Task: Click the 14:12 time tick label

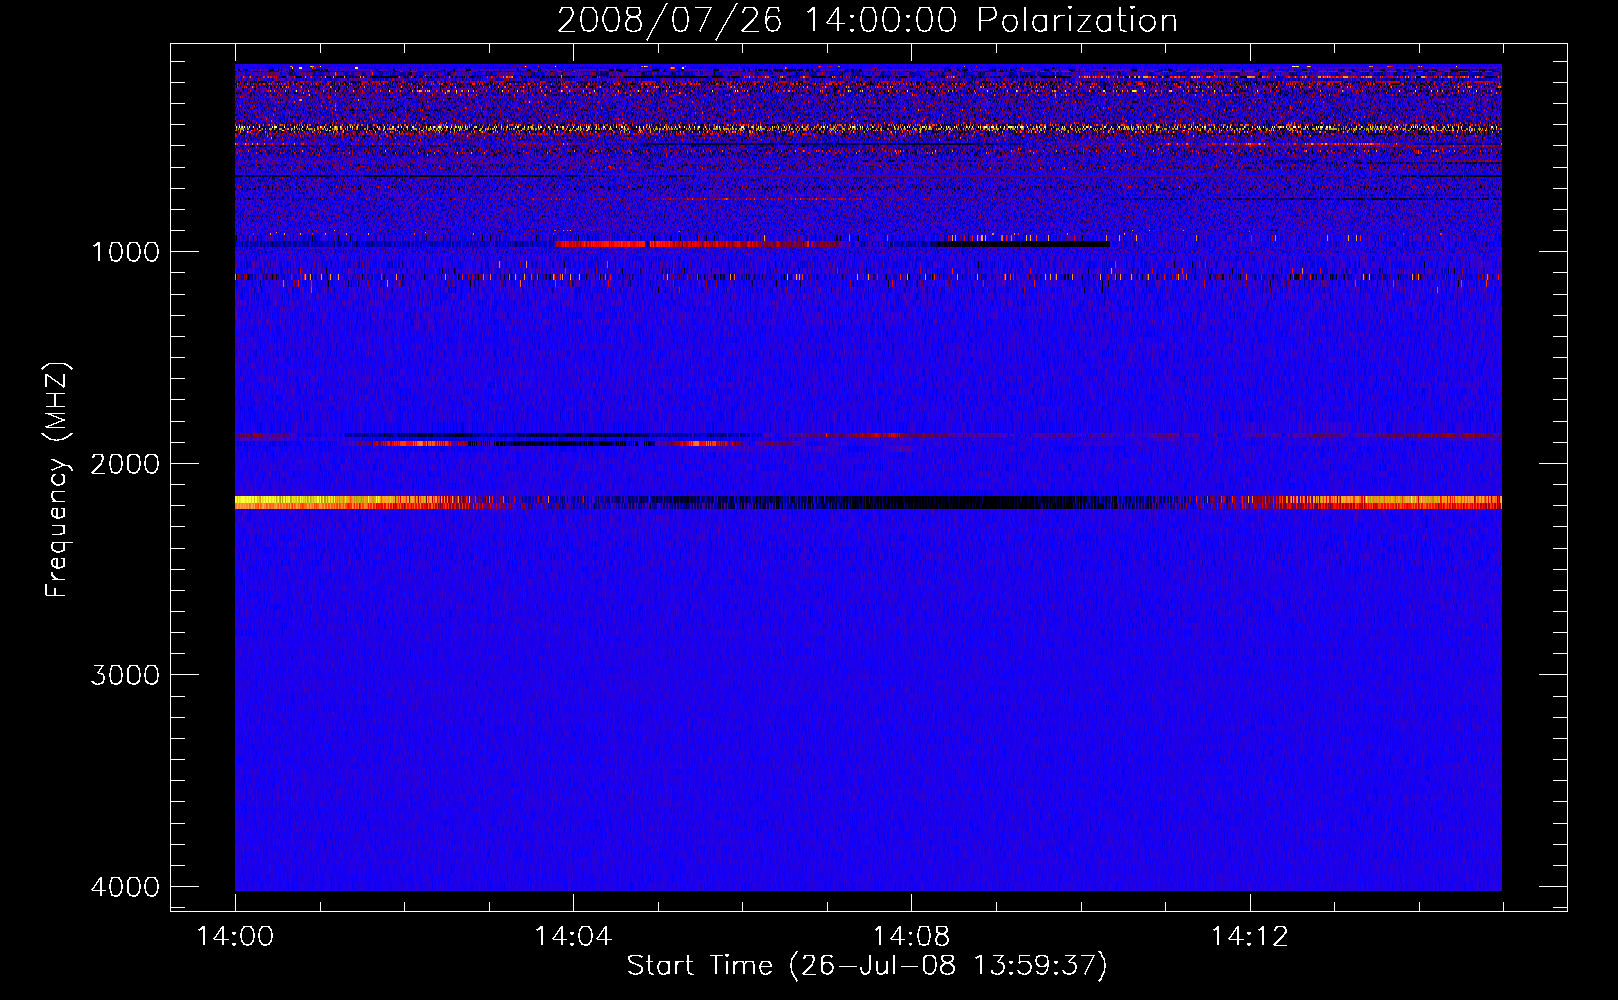Action: [1249, 937]
